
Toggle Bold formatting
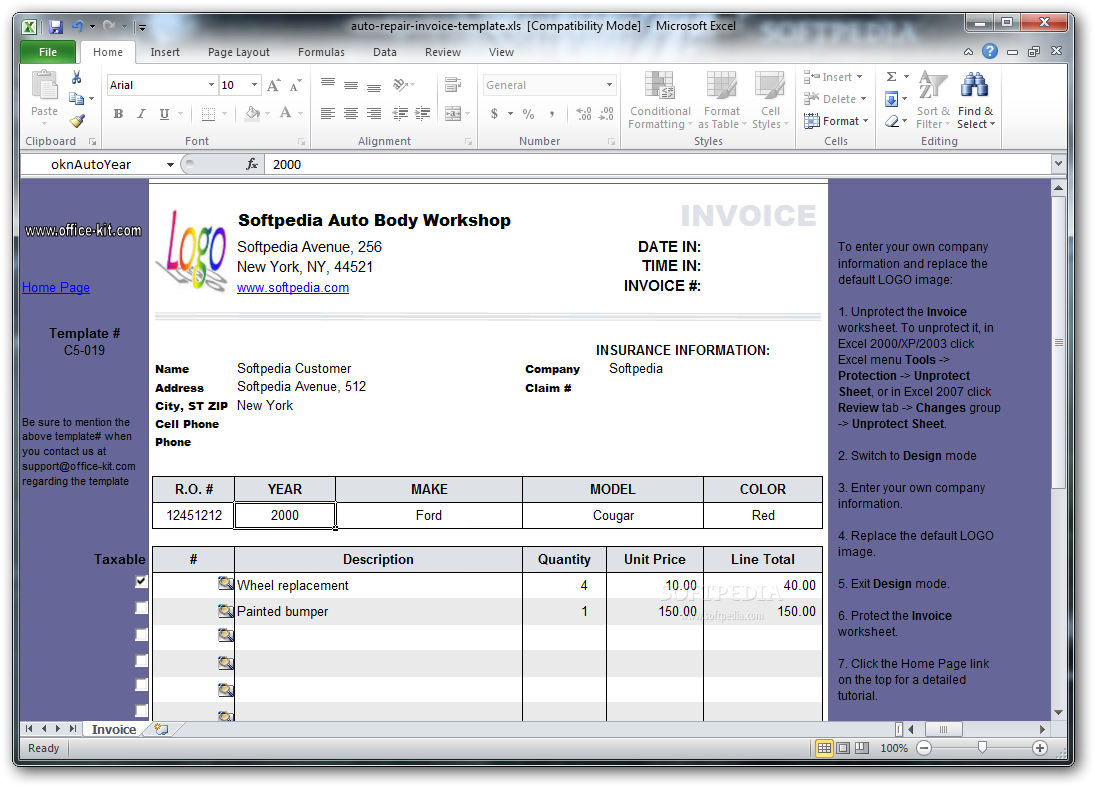tap(118, 113)
